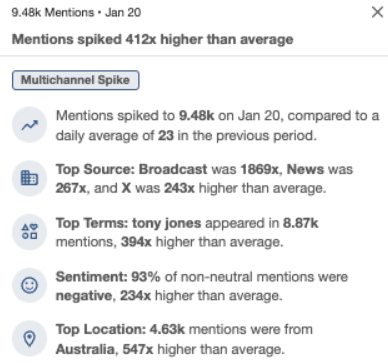Click the Australia location name
Screen dimensions: 388x364
[85, 349]
